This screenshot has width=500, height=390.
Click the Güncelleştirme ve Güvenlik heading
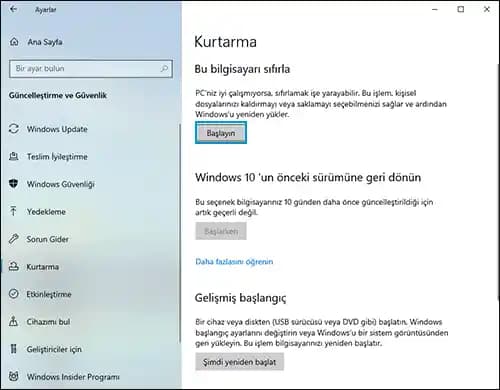pos(58,95)
